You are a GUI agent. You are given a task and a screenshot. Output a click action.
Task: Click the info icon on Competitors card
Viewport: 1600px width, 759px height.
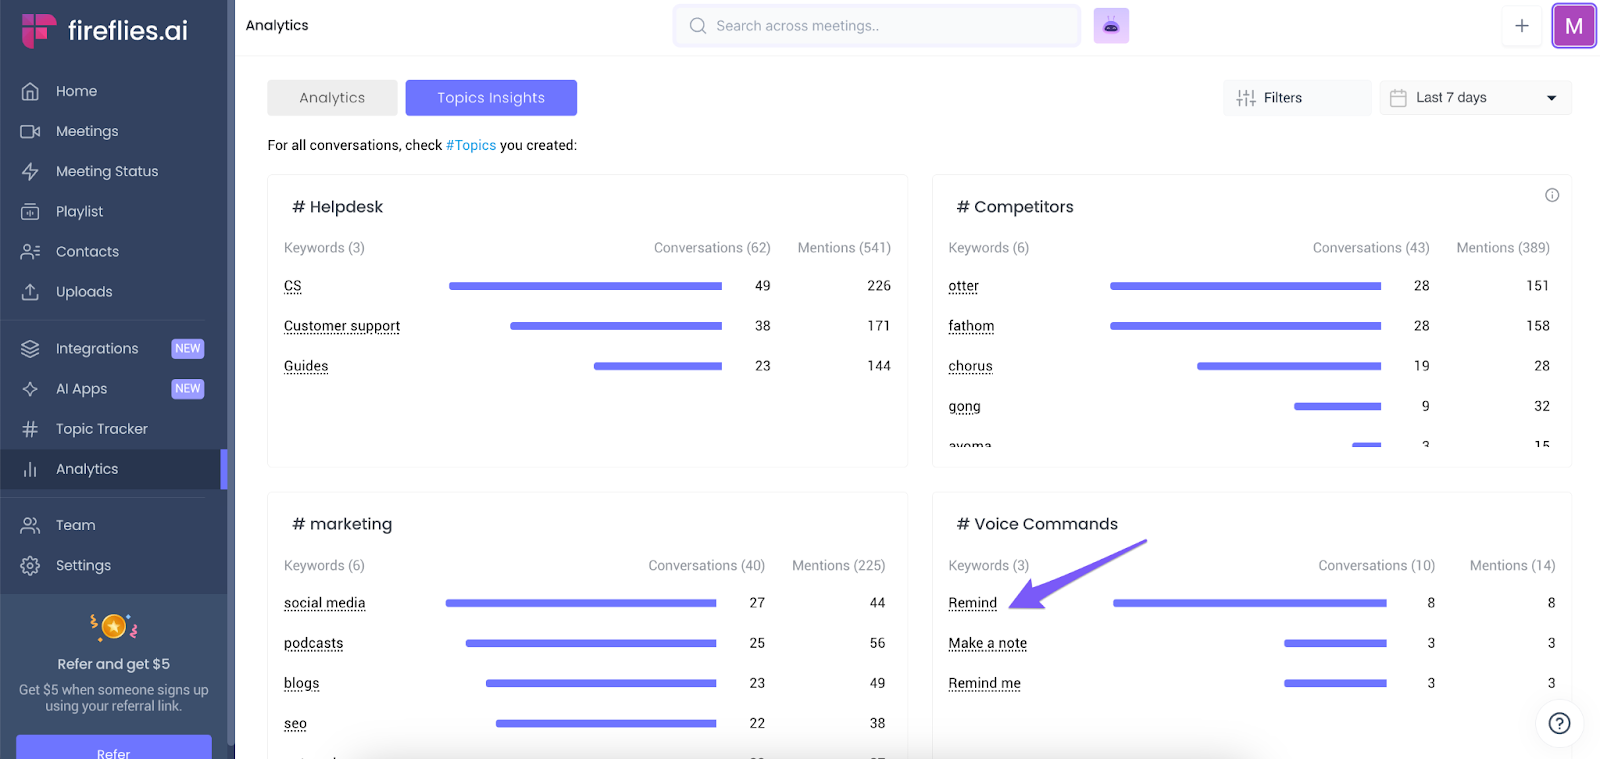click(1552, 195)
